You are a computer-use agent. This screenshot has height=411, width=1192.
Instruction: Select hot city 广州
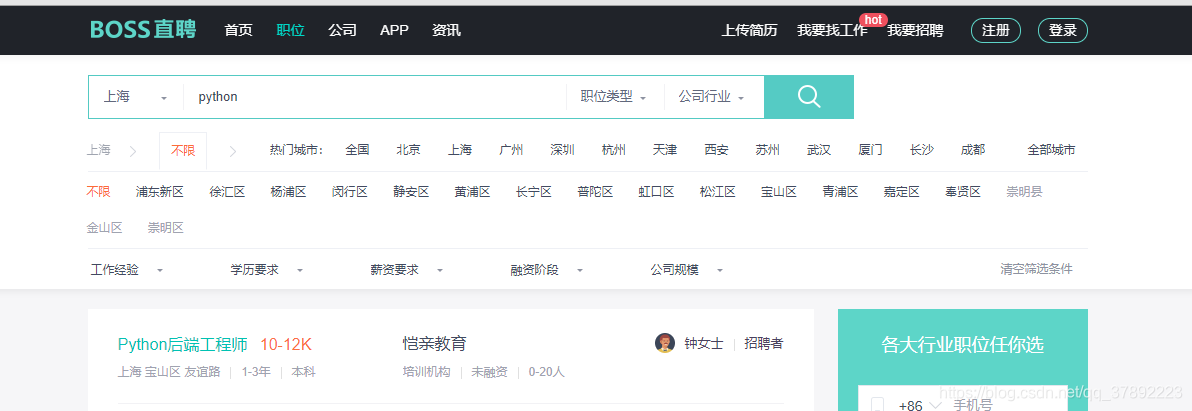(511, 150)
